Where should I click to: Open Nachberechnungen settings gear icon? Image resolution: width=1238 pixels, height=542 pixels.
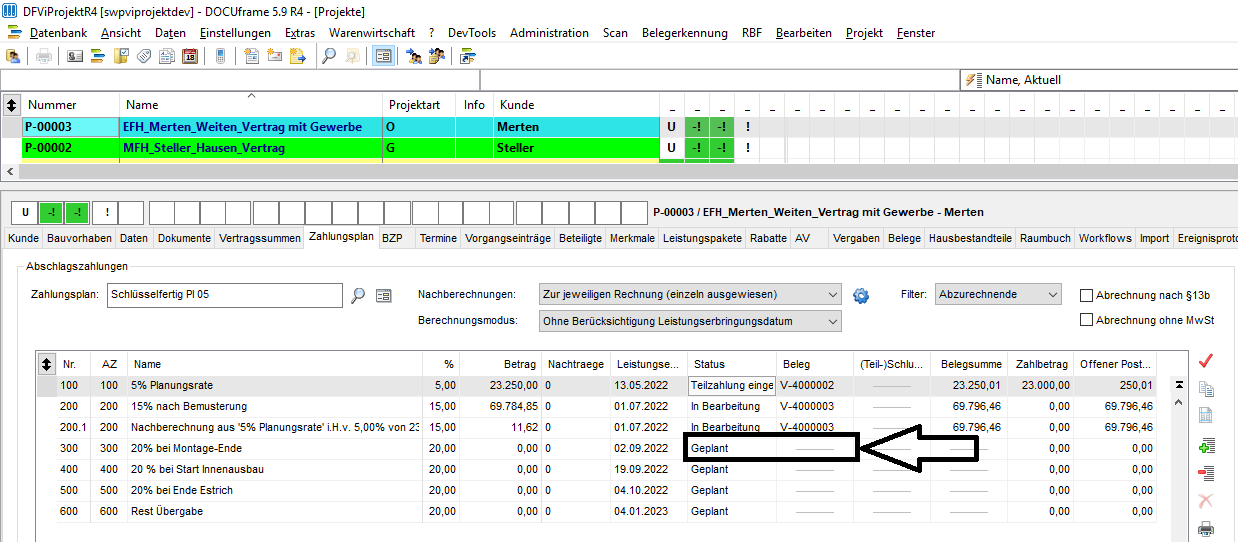tap(861, 295)
